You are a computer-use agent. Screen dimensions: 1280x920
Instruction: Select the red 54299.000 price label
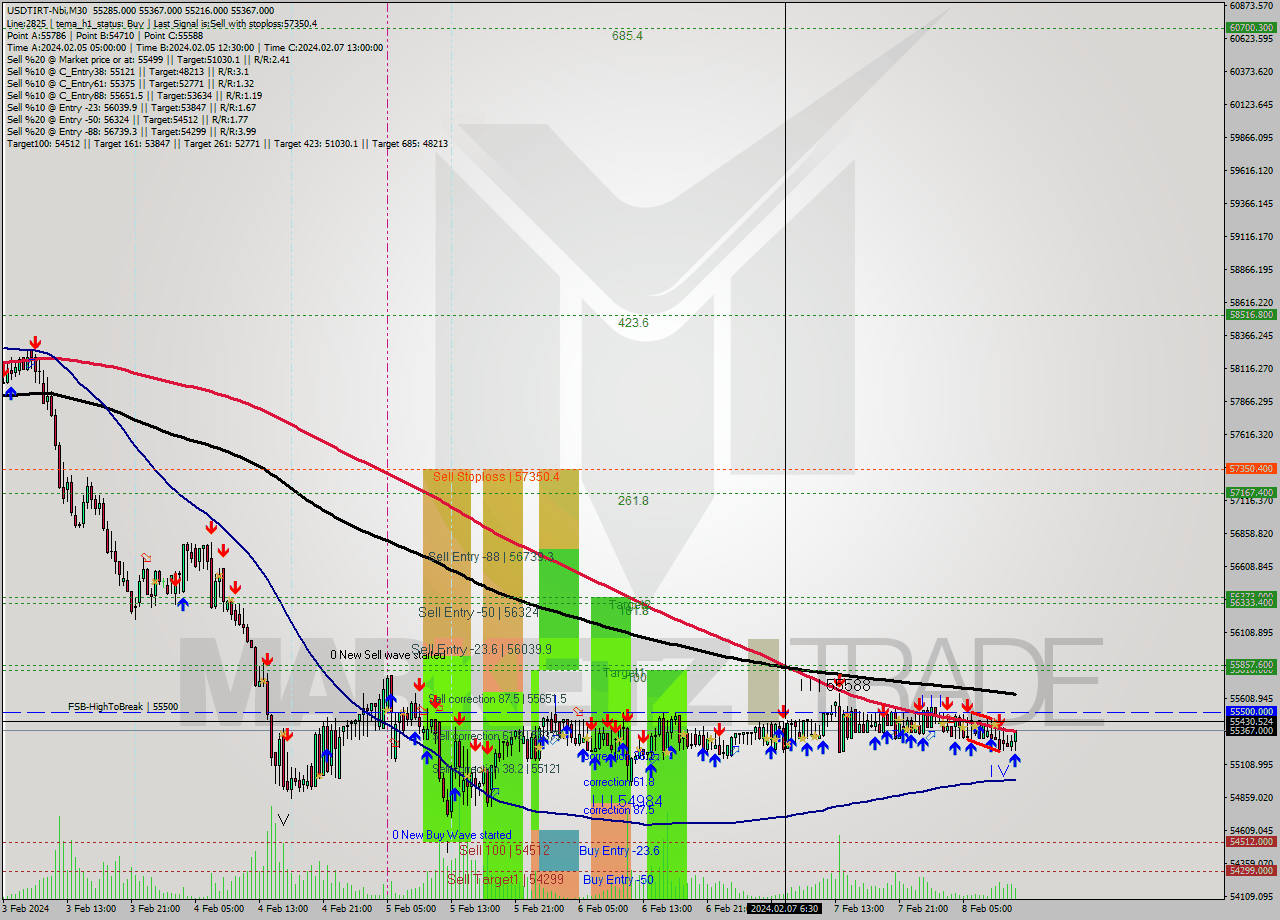(1250, 870)
